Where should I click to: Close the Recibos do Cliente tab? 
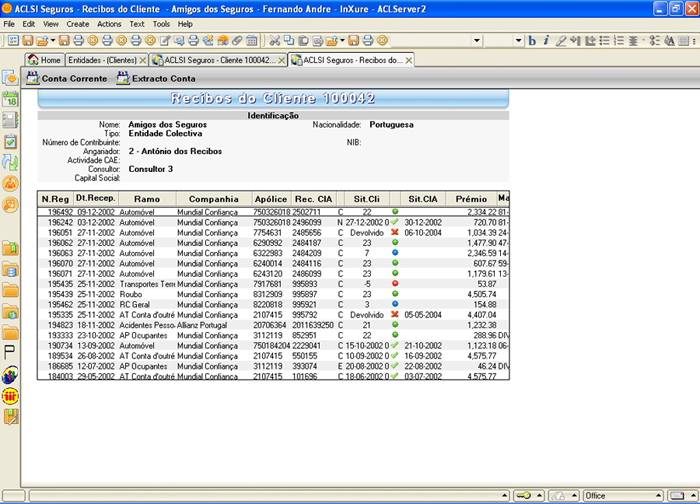point(409,60)
